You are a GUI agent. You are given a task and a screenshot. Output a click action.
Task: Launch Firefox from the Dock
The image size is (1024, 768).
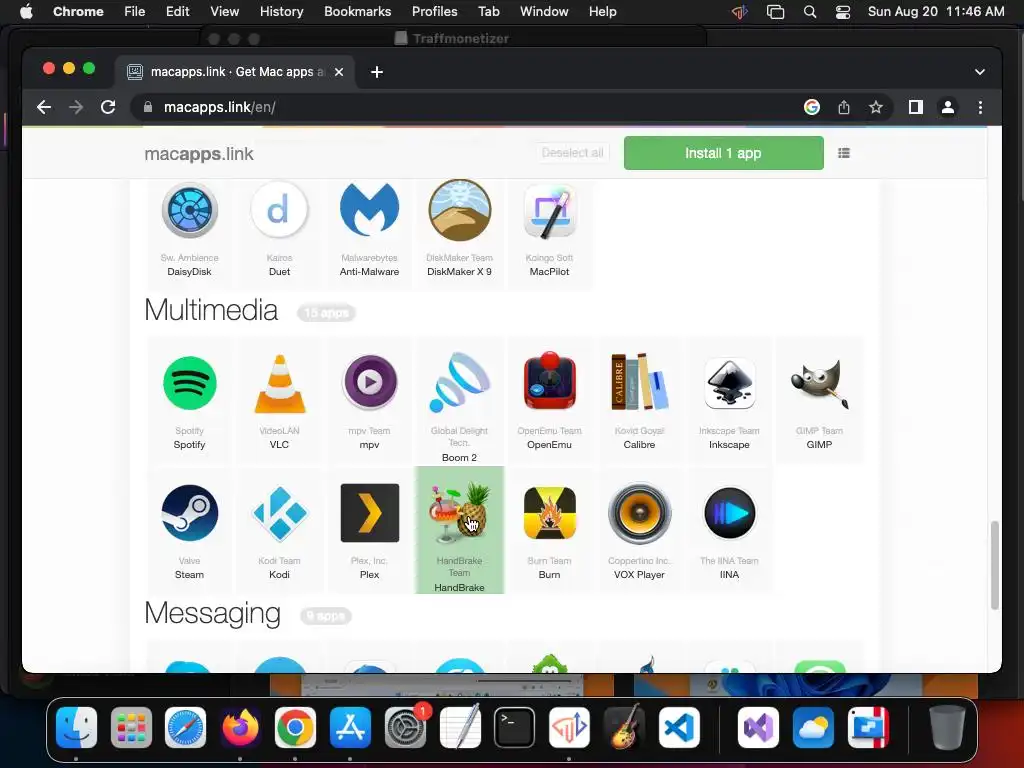pyautogui.click(x=240, y=727)
